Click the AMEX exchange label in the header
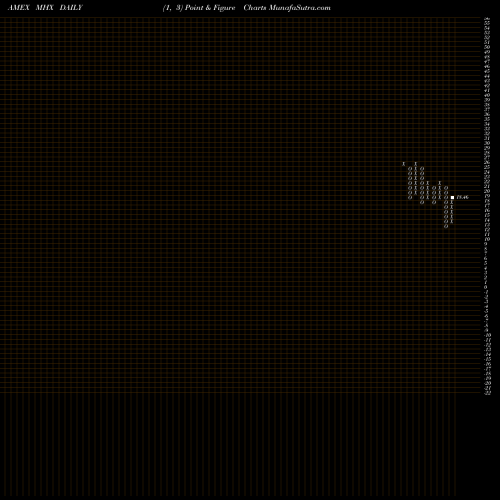The height and width of the screenshot is (500, 500). pyautogui.click(x=19, y=8)
